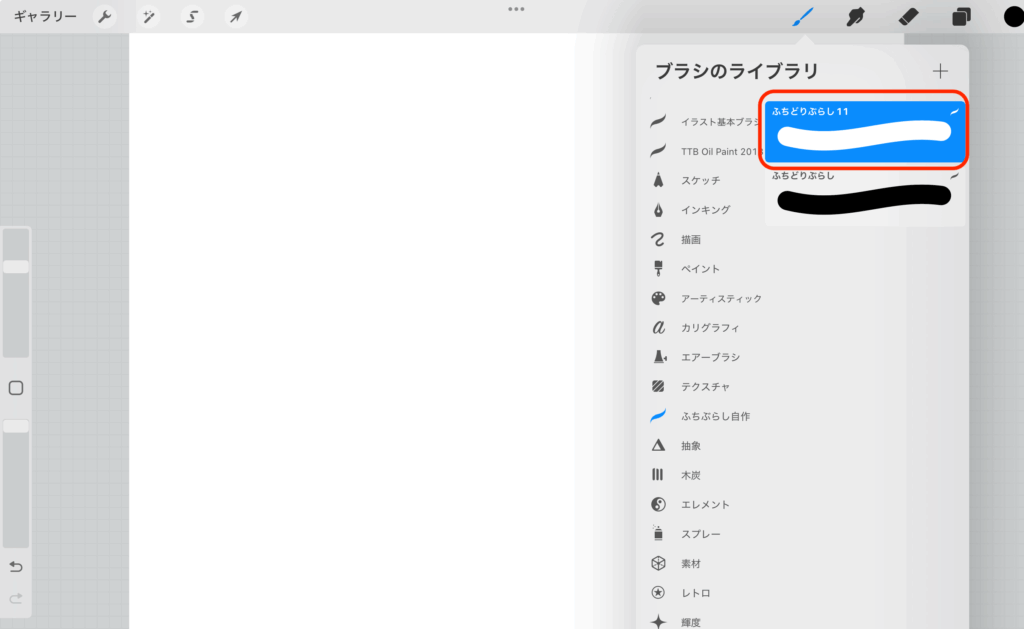Open the Adjustments magic wand menu
1024x629 pixels.
[148, 16]
